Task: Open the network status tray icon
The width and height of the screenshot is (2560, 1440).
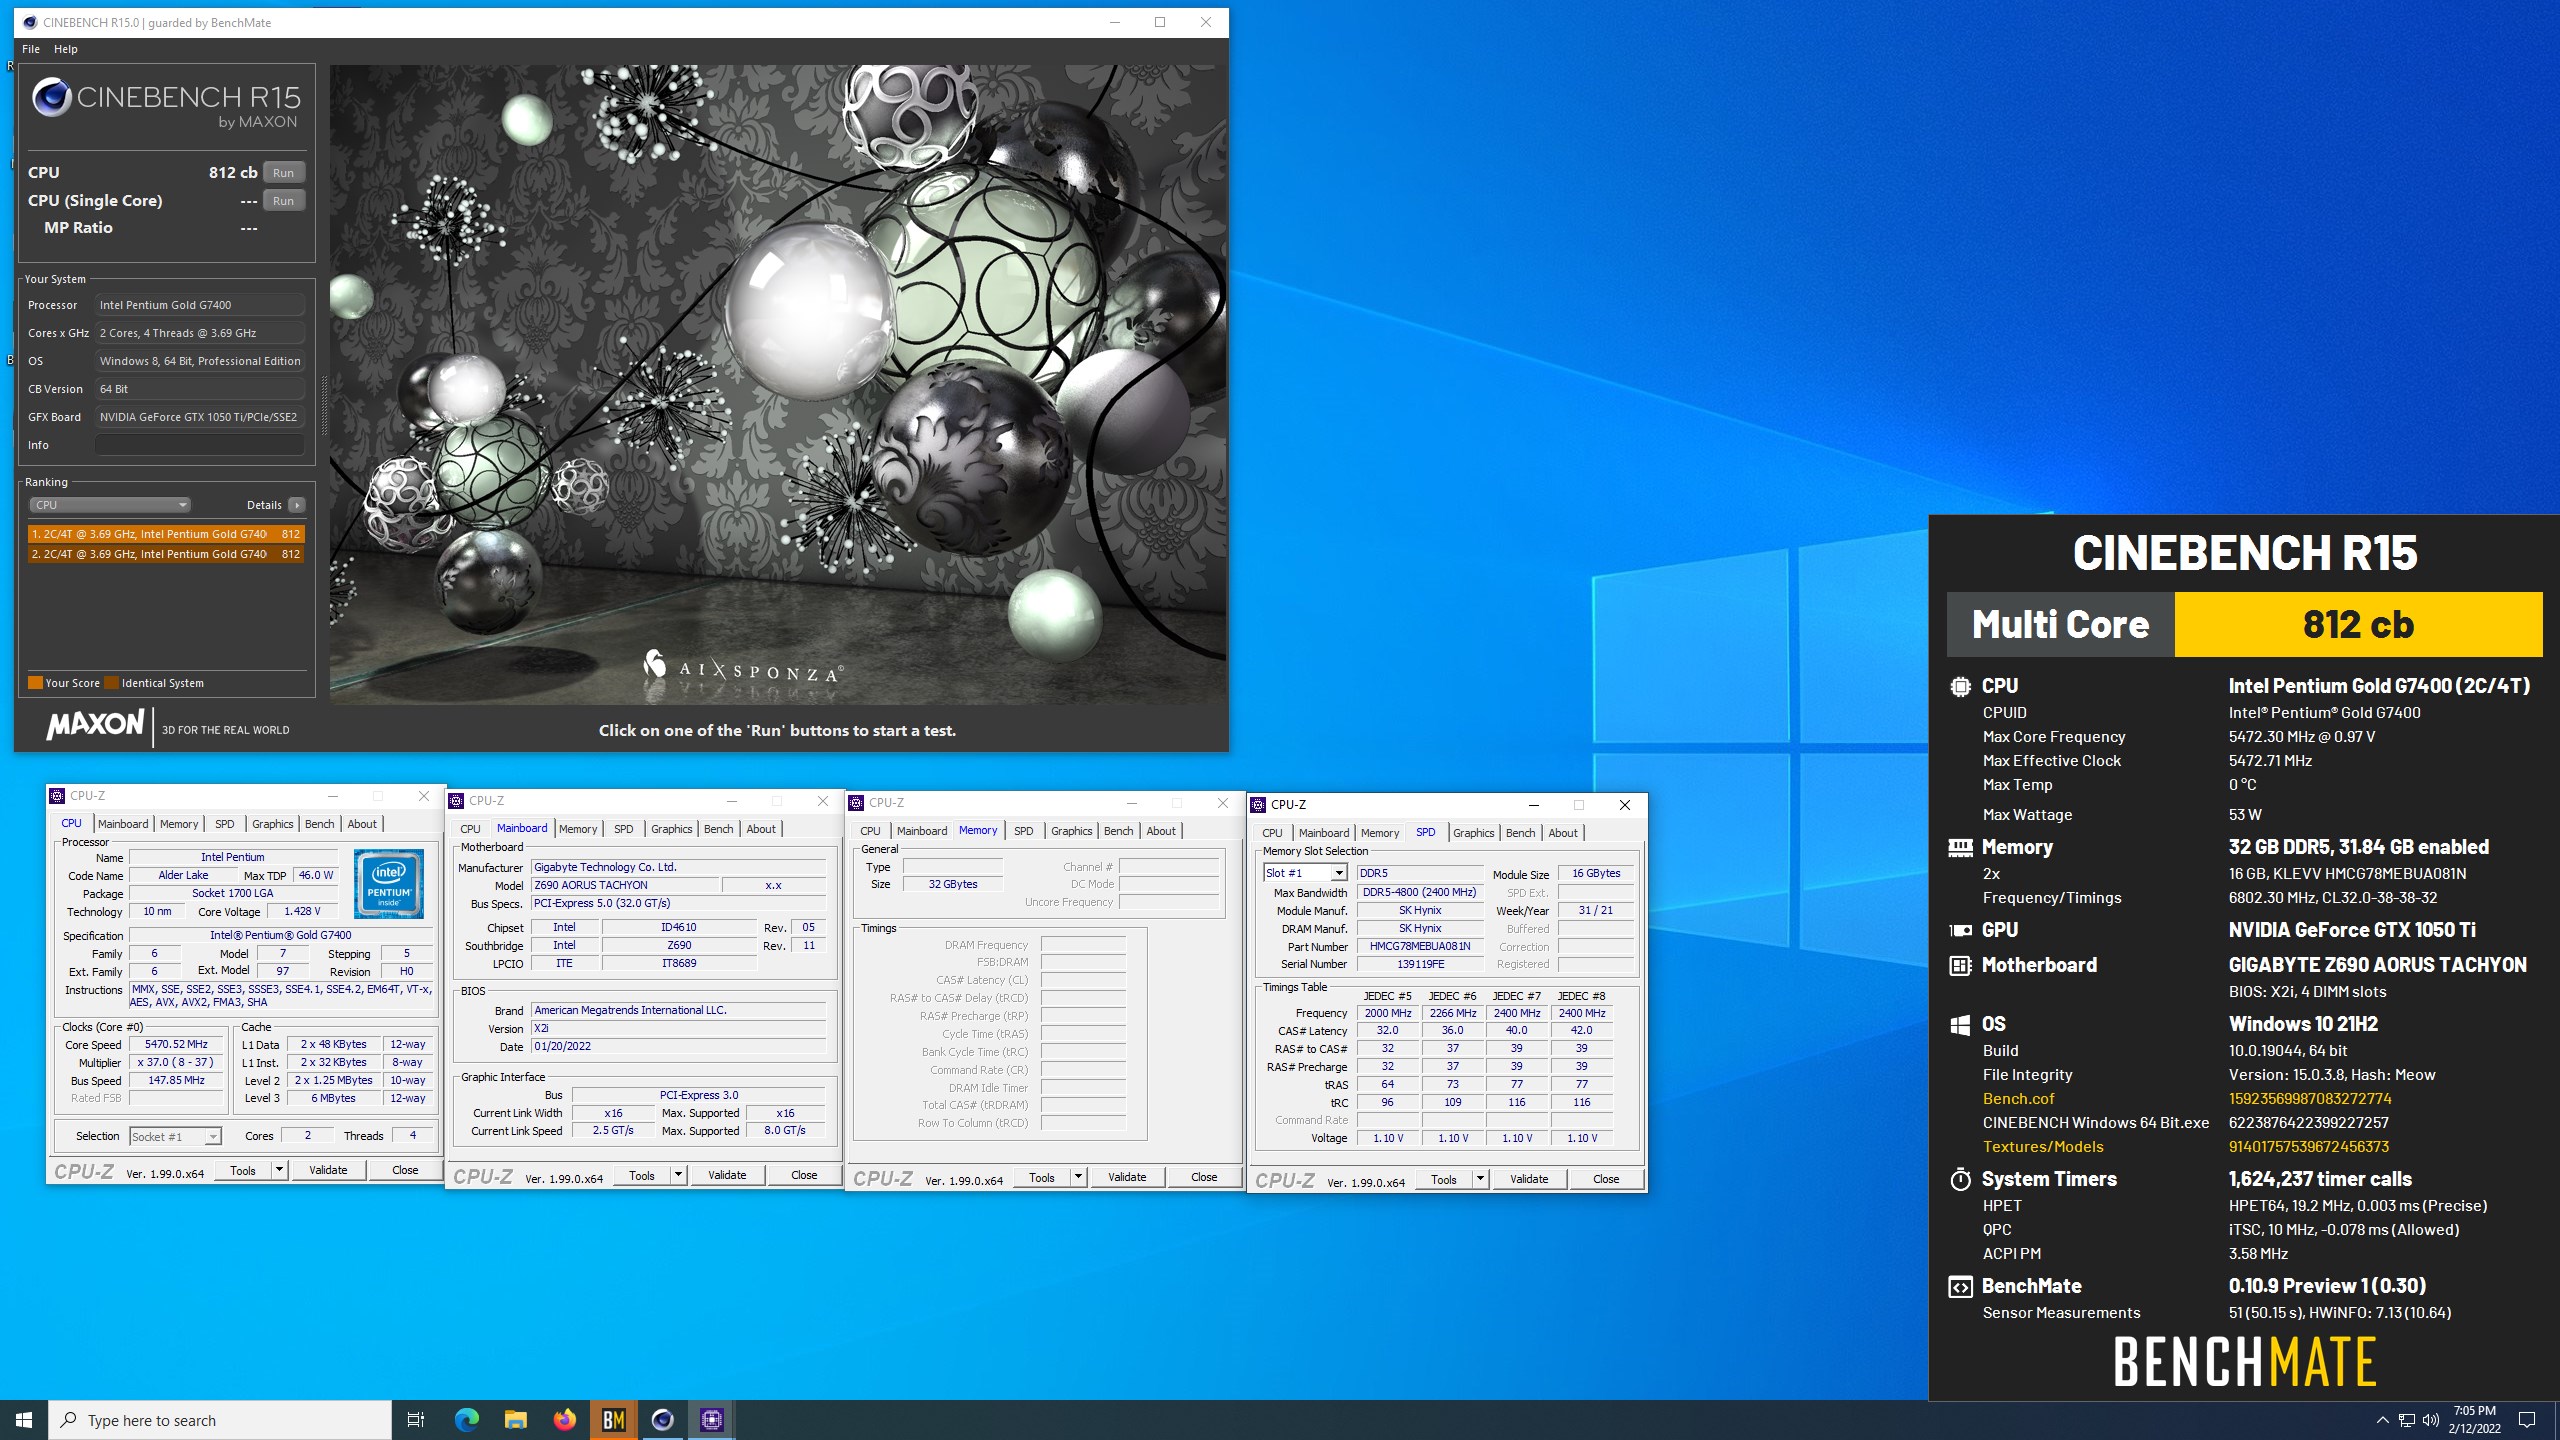Action: tap(2407, 1420)
